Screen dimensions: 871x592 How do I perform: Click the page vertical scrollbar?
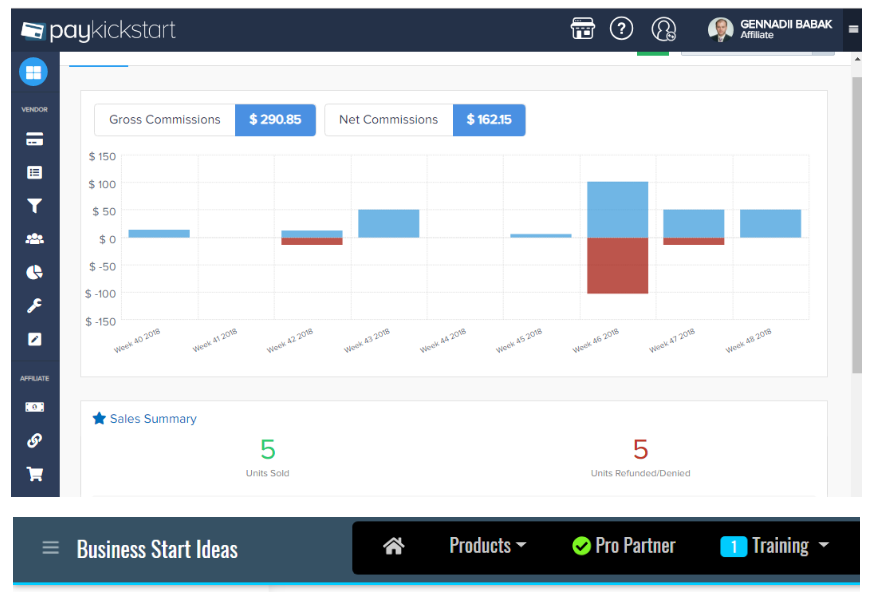click(857, 225)
